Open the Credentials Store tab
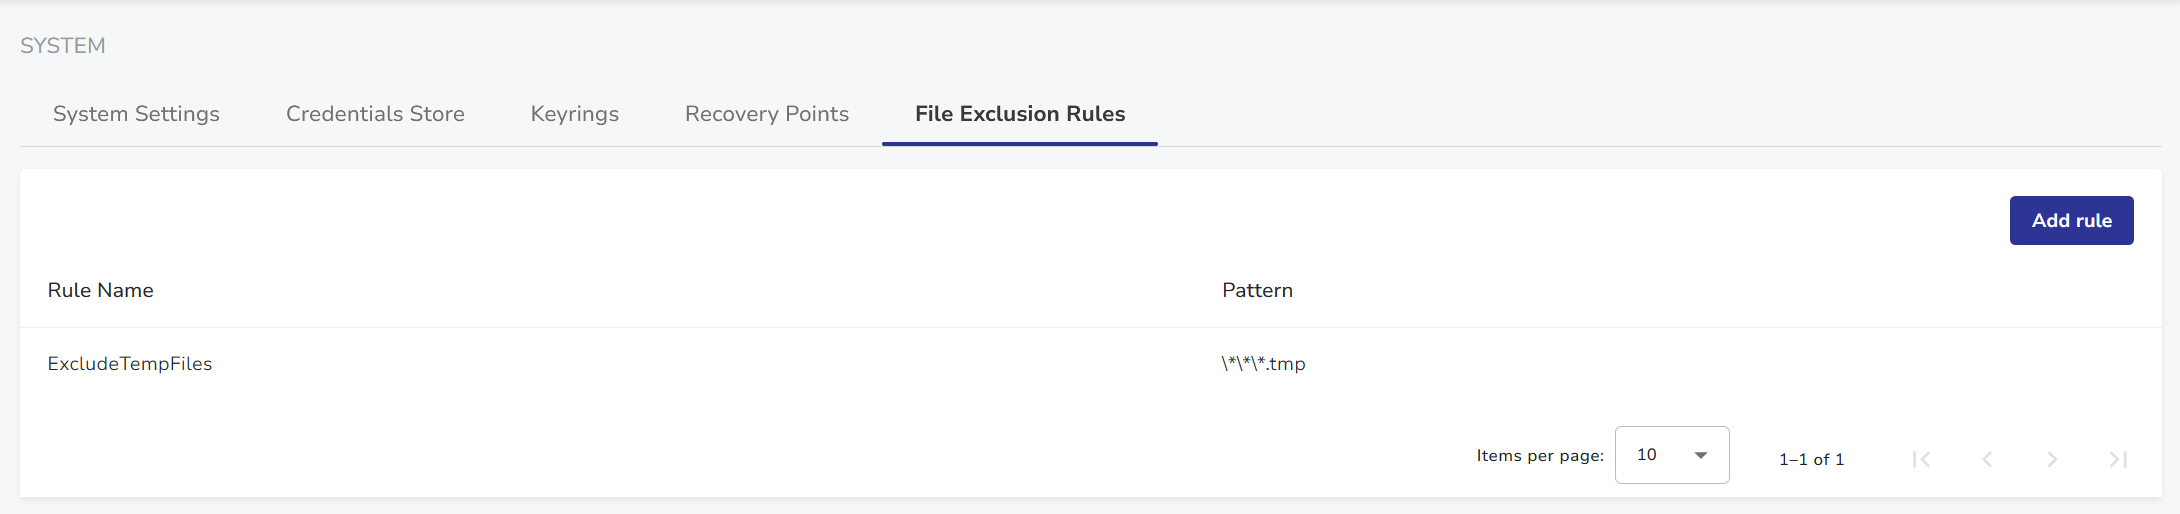This screenshot has width=2180, height=514. coord(375,114)
